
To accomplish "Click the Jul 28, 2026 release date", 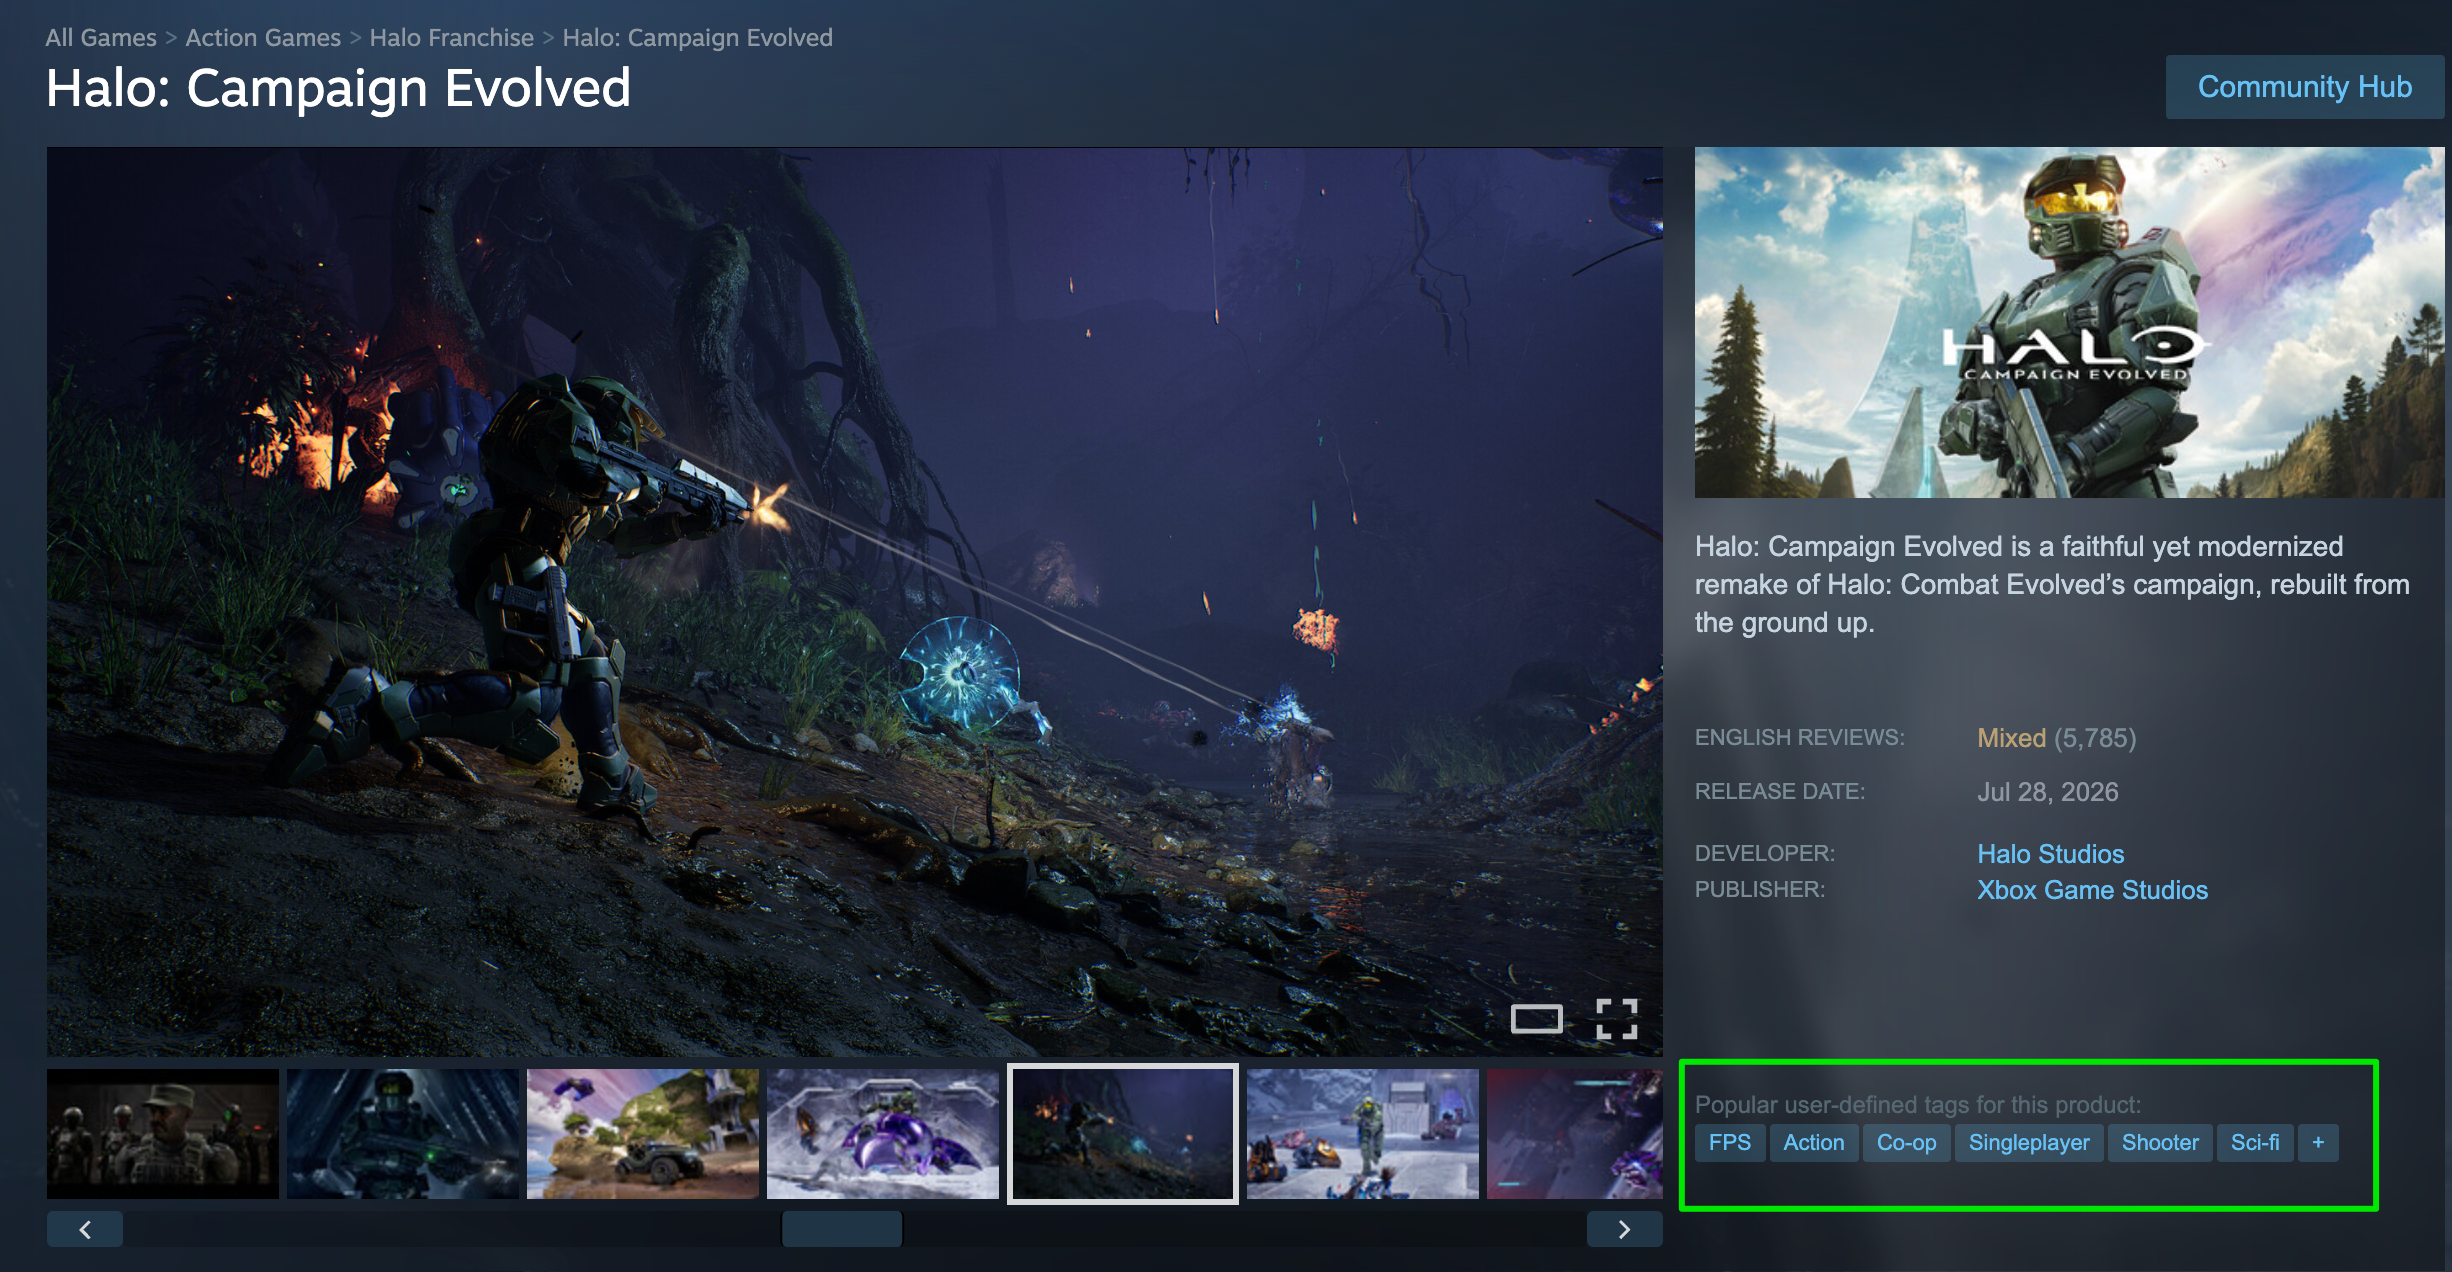I will tap(2048, 792).
